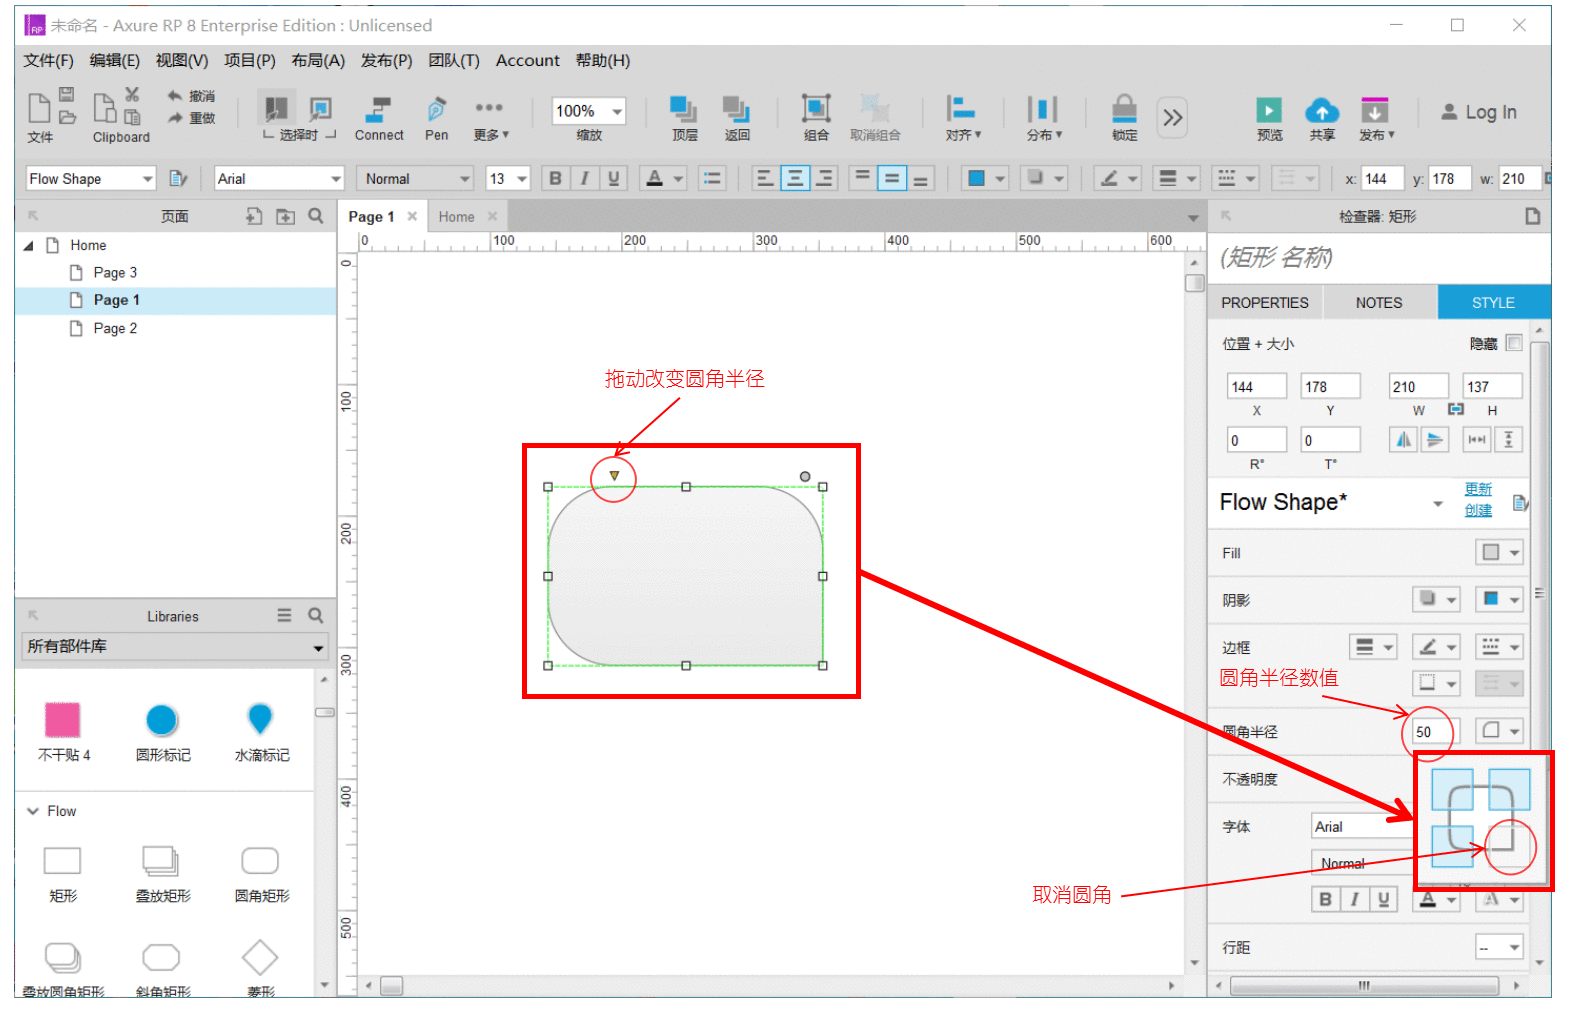Switch to the NOTES tab
1570x1017 pixels.
coord(1379,302)
